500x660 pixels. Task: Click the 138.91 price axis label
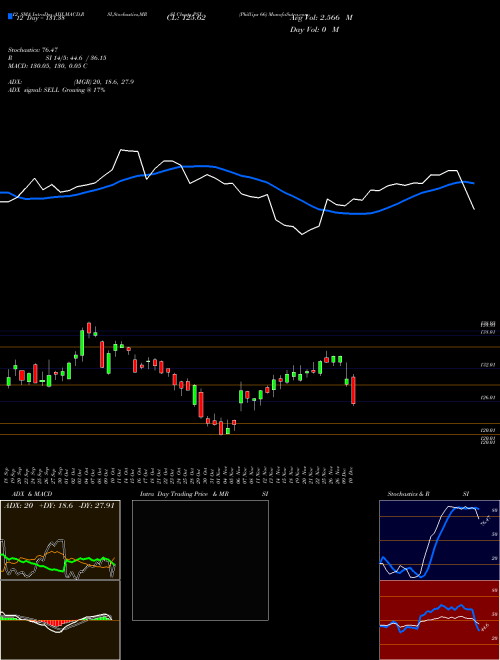point(488,332)
